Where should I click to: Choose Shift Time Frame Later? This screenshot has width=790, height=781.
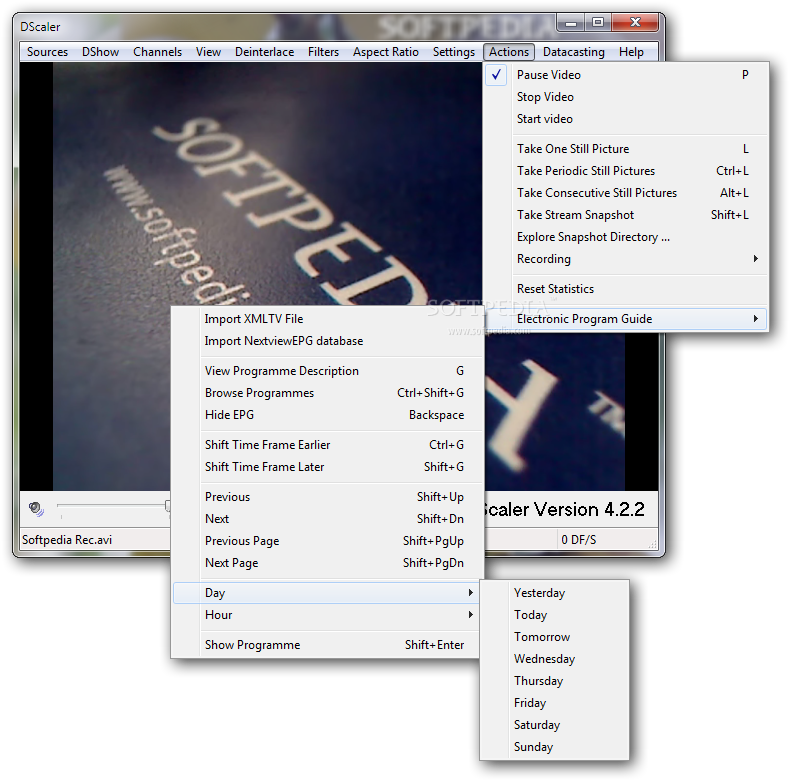pyautogui.click(x=326, y=467)
